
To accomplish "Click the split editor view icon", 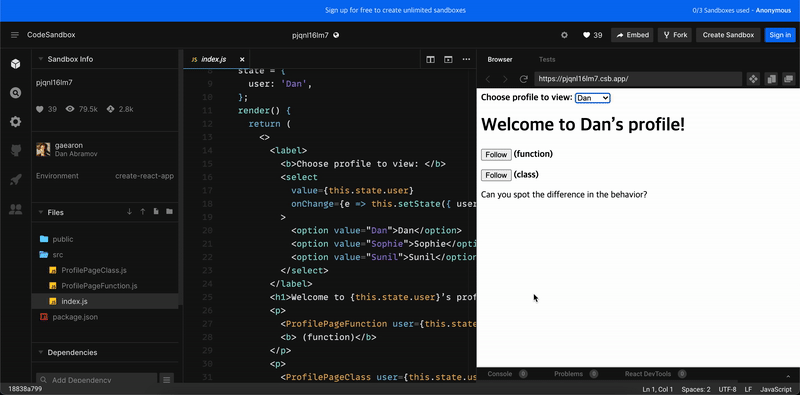I will [431, 60].
